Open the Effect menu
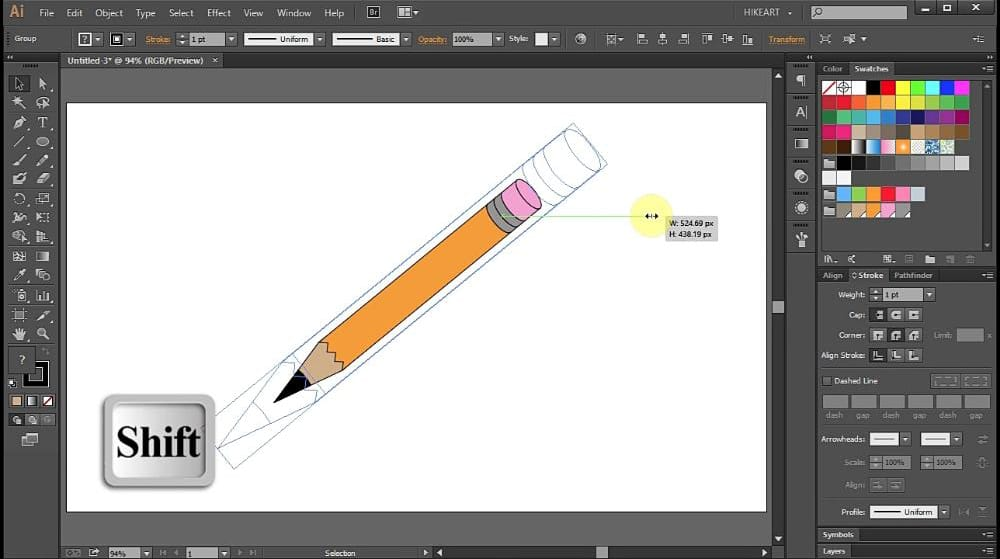Image resolution: width=1000 pixels, height=559 pixels. tap(218, 13)
